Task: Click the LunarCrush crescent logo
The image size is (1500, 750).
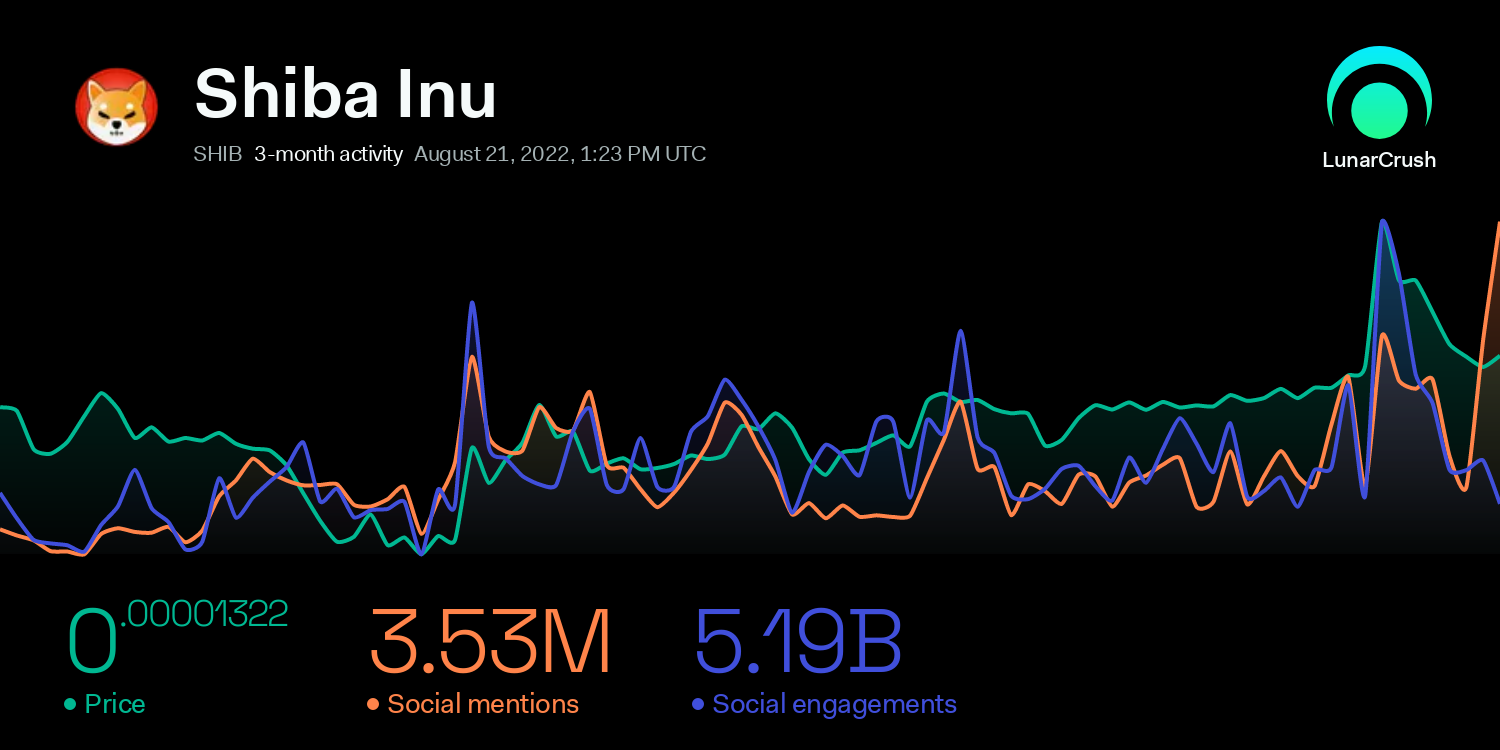Action: coord(1379,94)
